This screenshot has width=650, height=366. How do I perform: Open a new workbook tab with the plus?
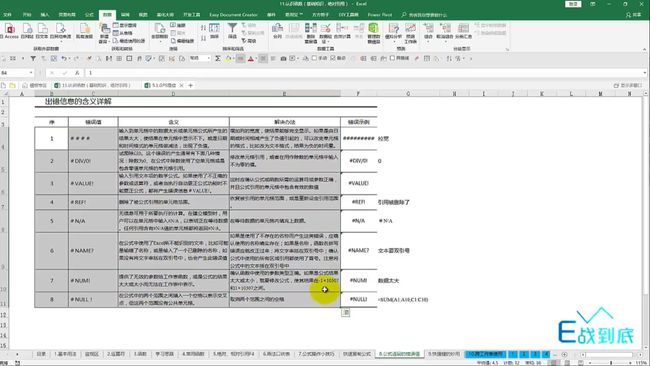191,85
